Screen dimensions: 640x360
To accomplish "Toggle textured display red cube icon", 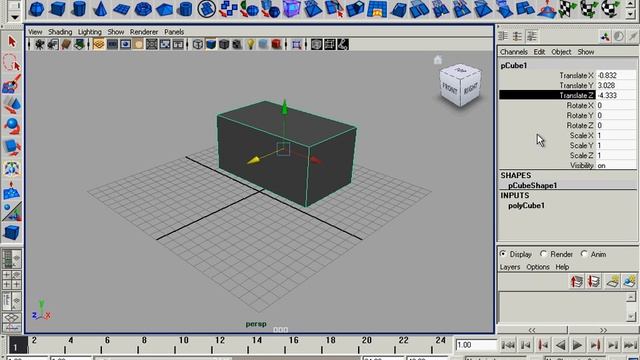I will [x=276, y=44].
